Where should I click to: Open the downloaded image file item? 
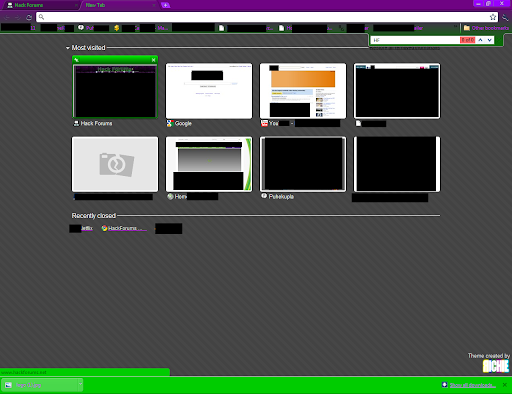click(39, 385)
